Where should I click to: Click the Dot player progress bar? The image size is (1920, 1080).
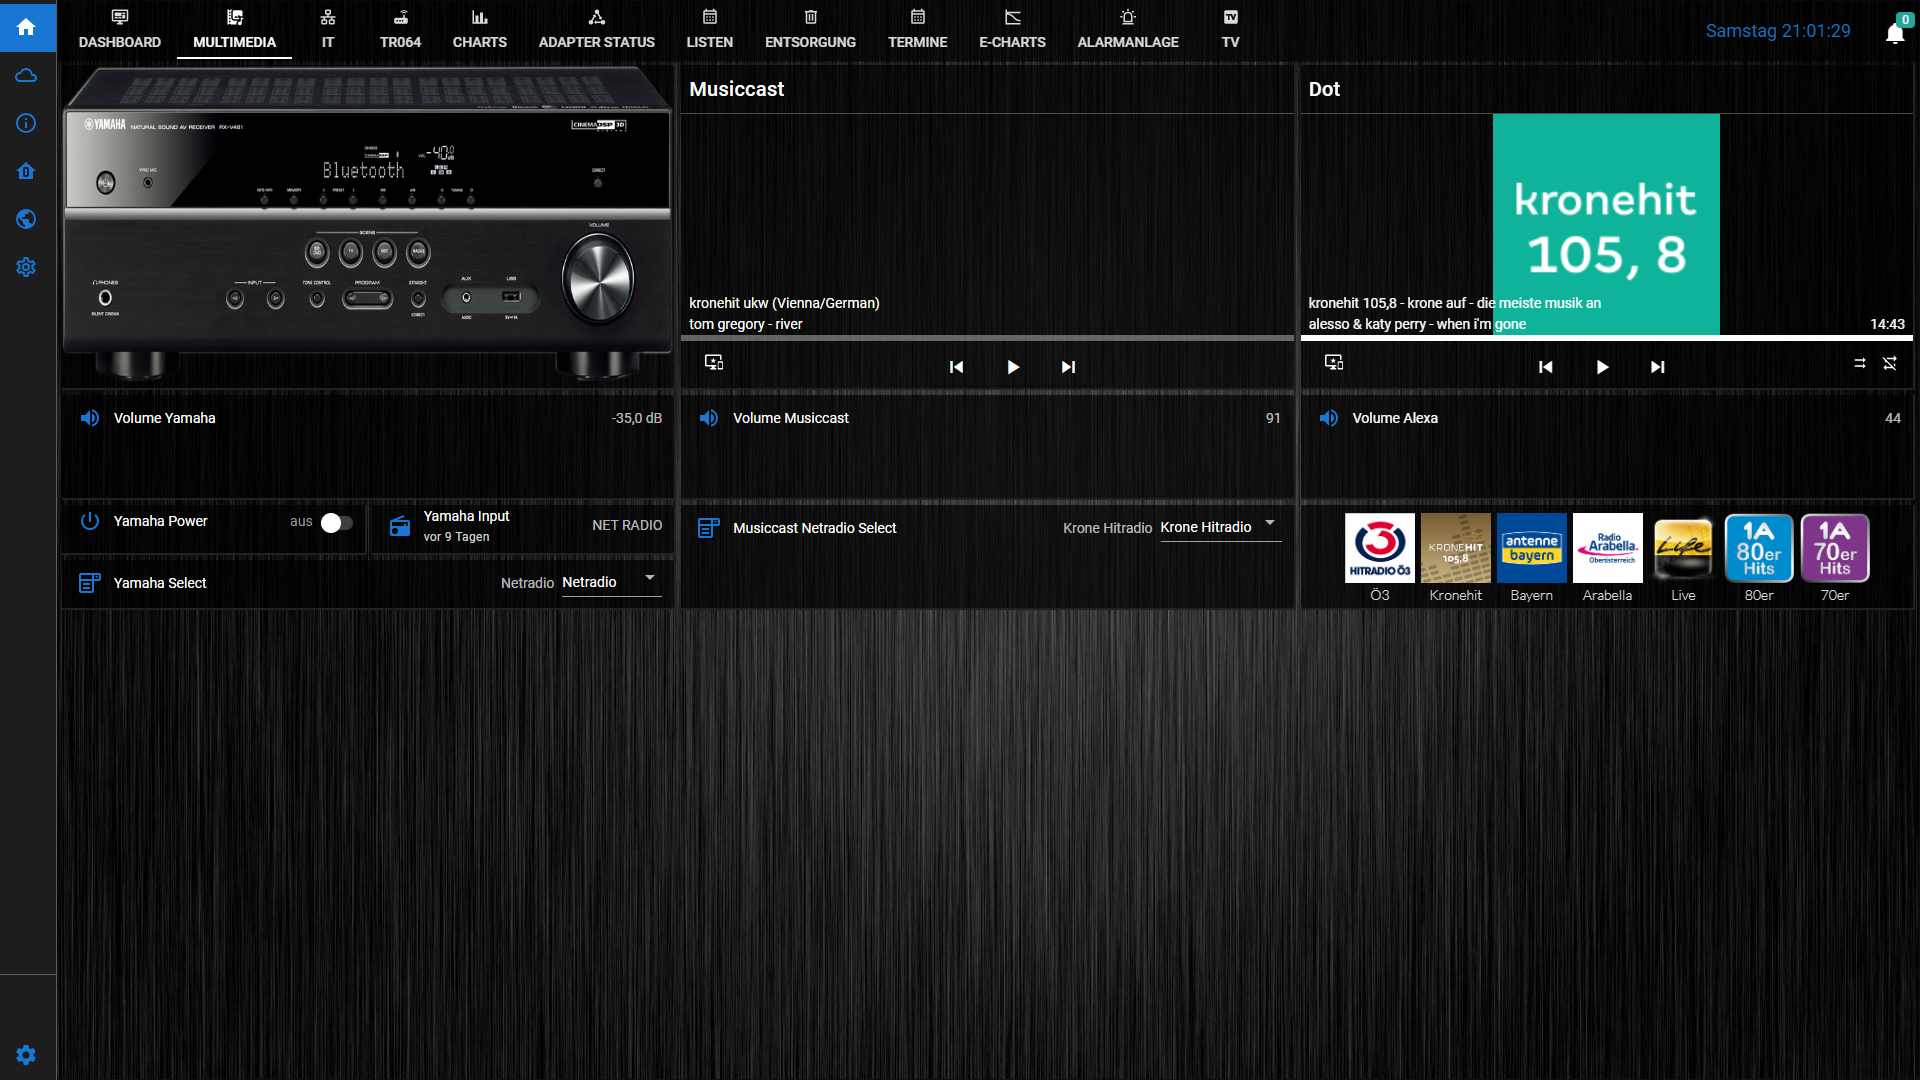click(x=1606, y=338)
